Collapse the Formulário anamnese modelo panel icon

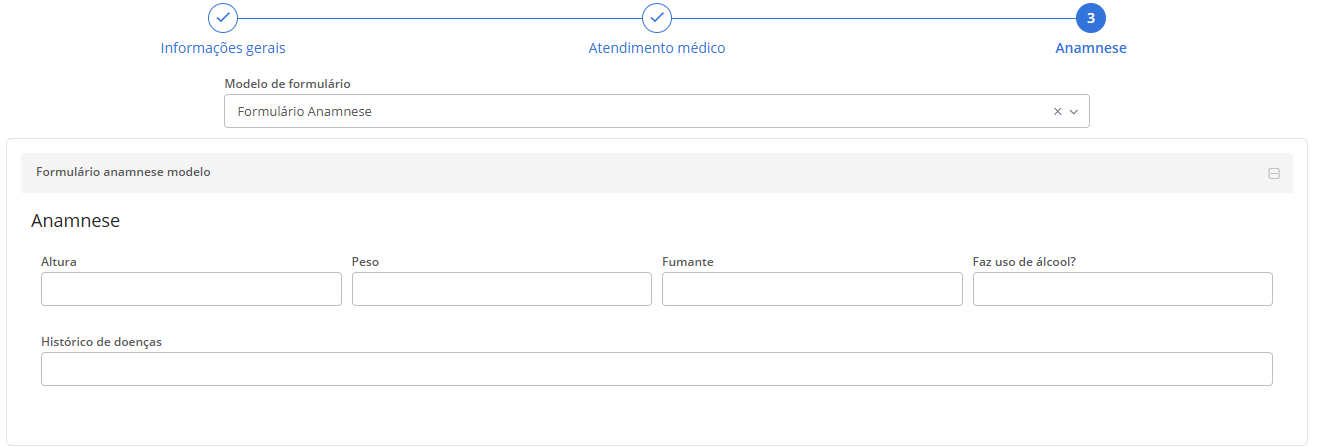click(x=1273, y=173)
